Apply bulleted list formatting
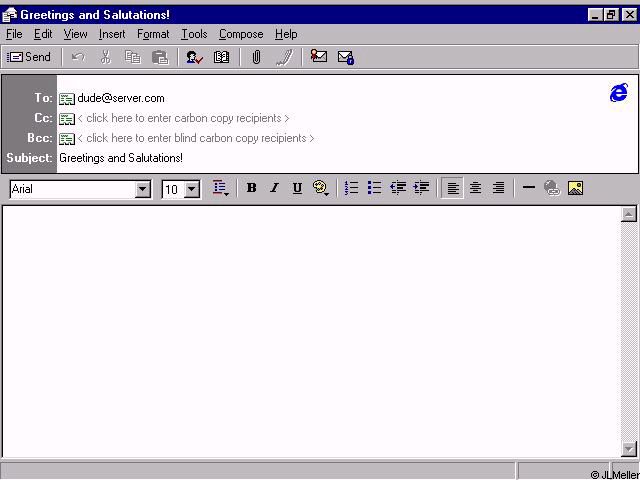This screenshot has height=480, width=640. [374, 188]
